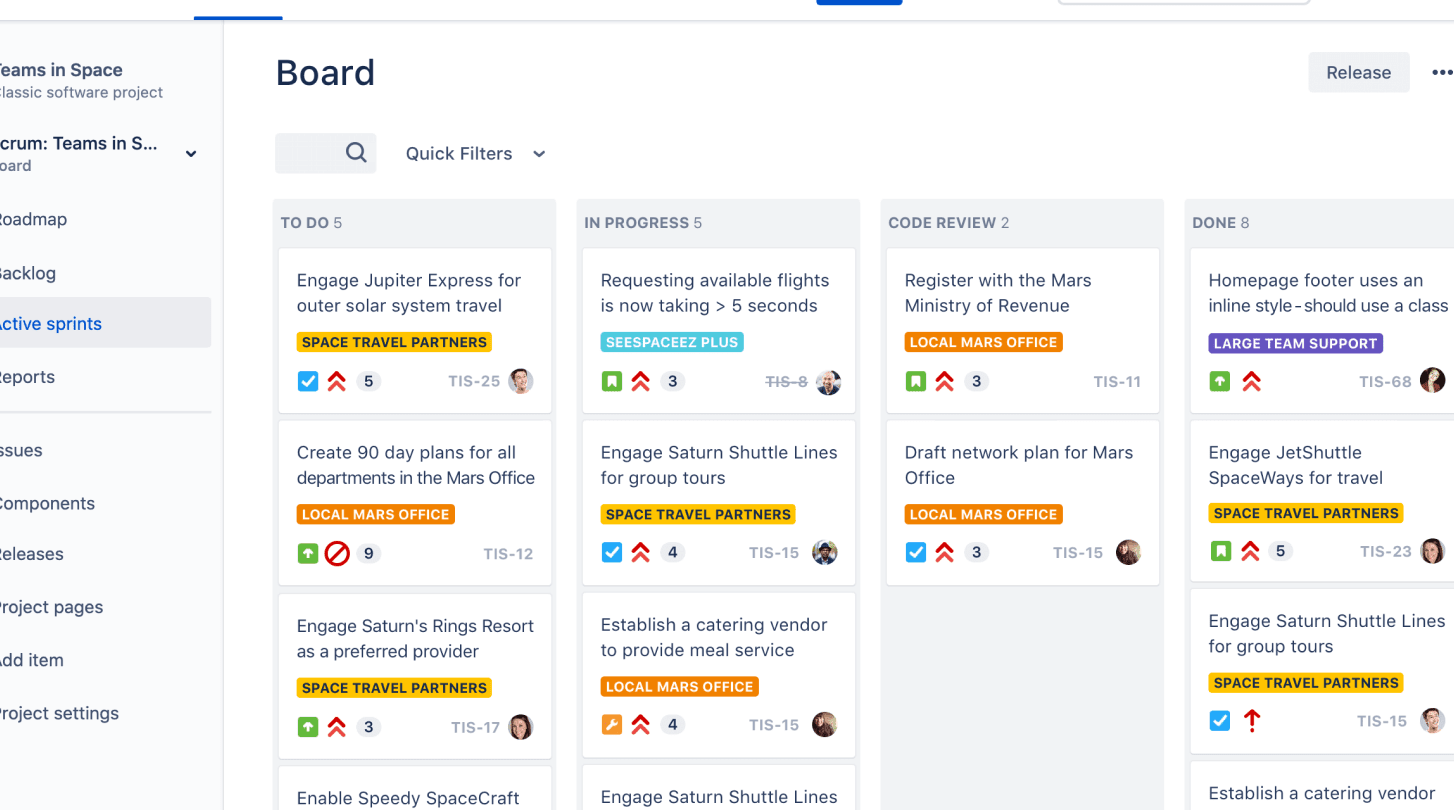Image resolution: width=1454 pixels, height=810 pixels.
Task: Click the magnifier icon in the board search box
Action: 356,153
